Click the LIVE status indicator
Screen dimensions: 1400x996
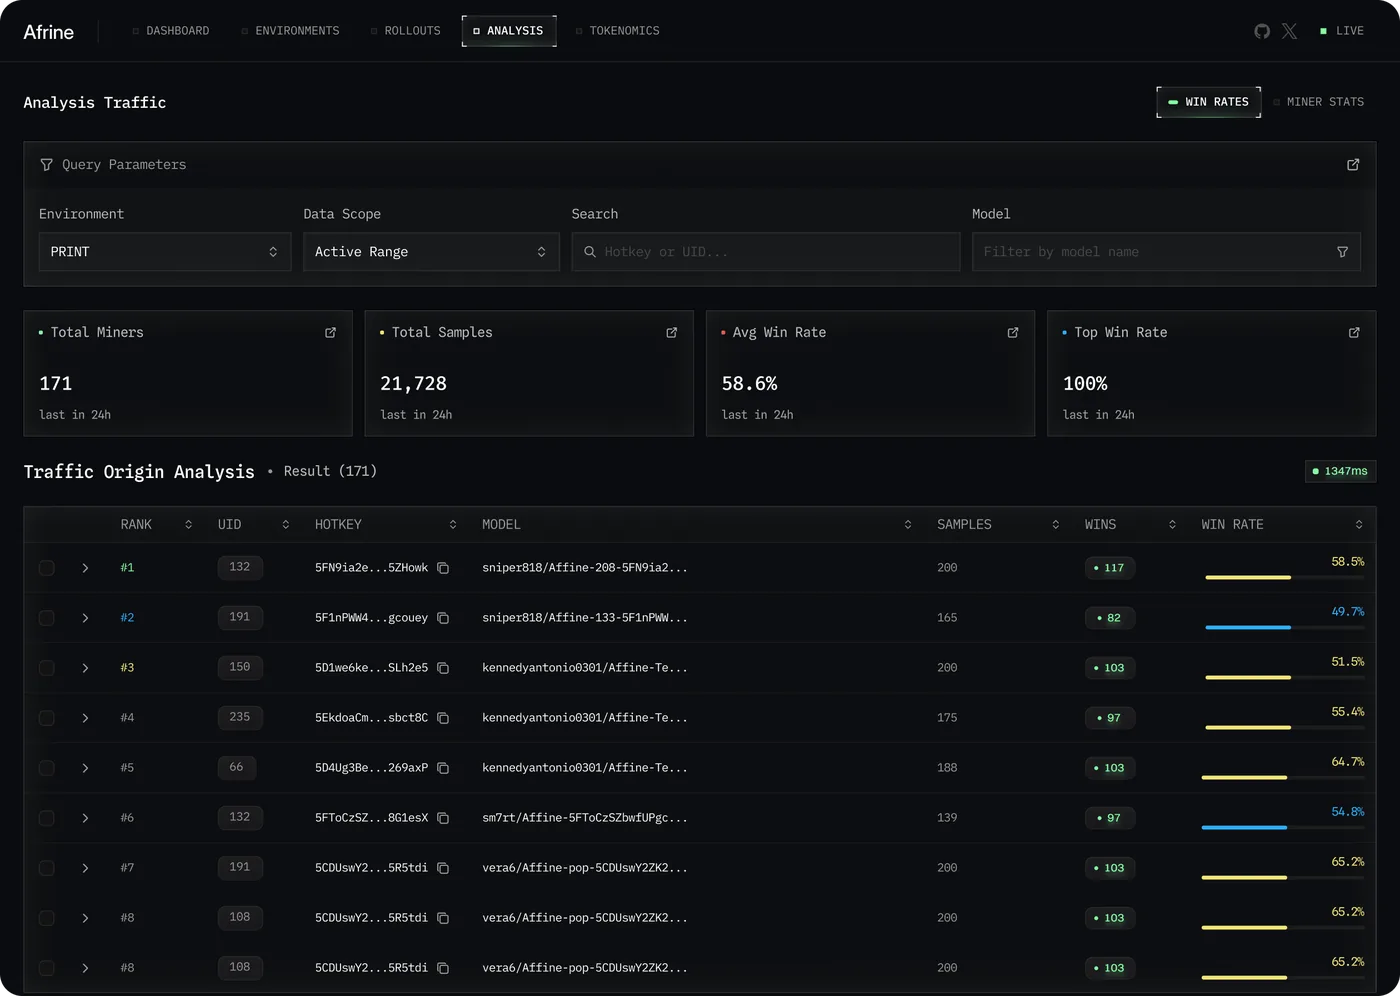(x=1341, y=31)
